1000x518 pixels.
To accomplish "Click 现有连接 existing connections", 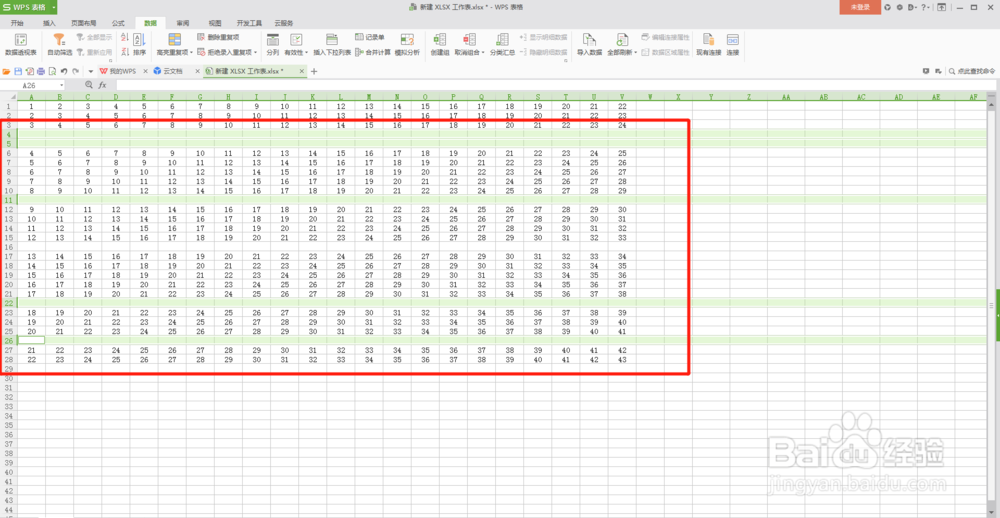I will point(708,45).
